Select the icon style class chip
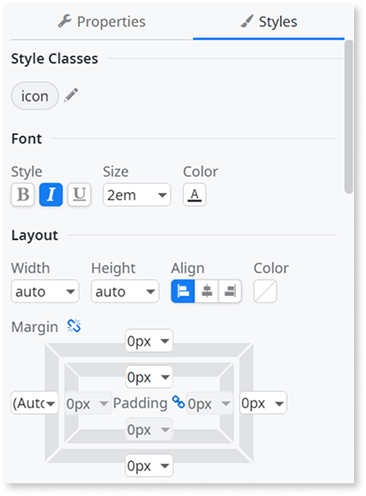The width and height of the screenshot is (366, 496). point(35,96)
